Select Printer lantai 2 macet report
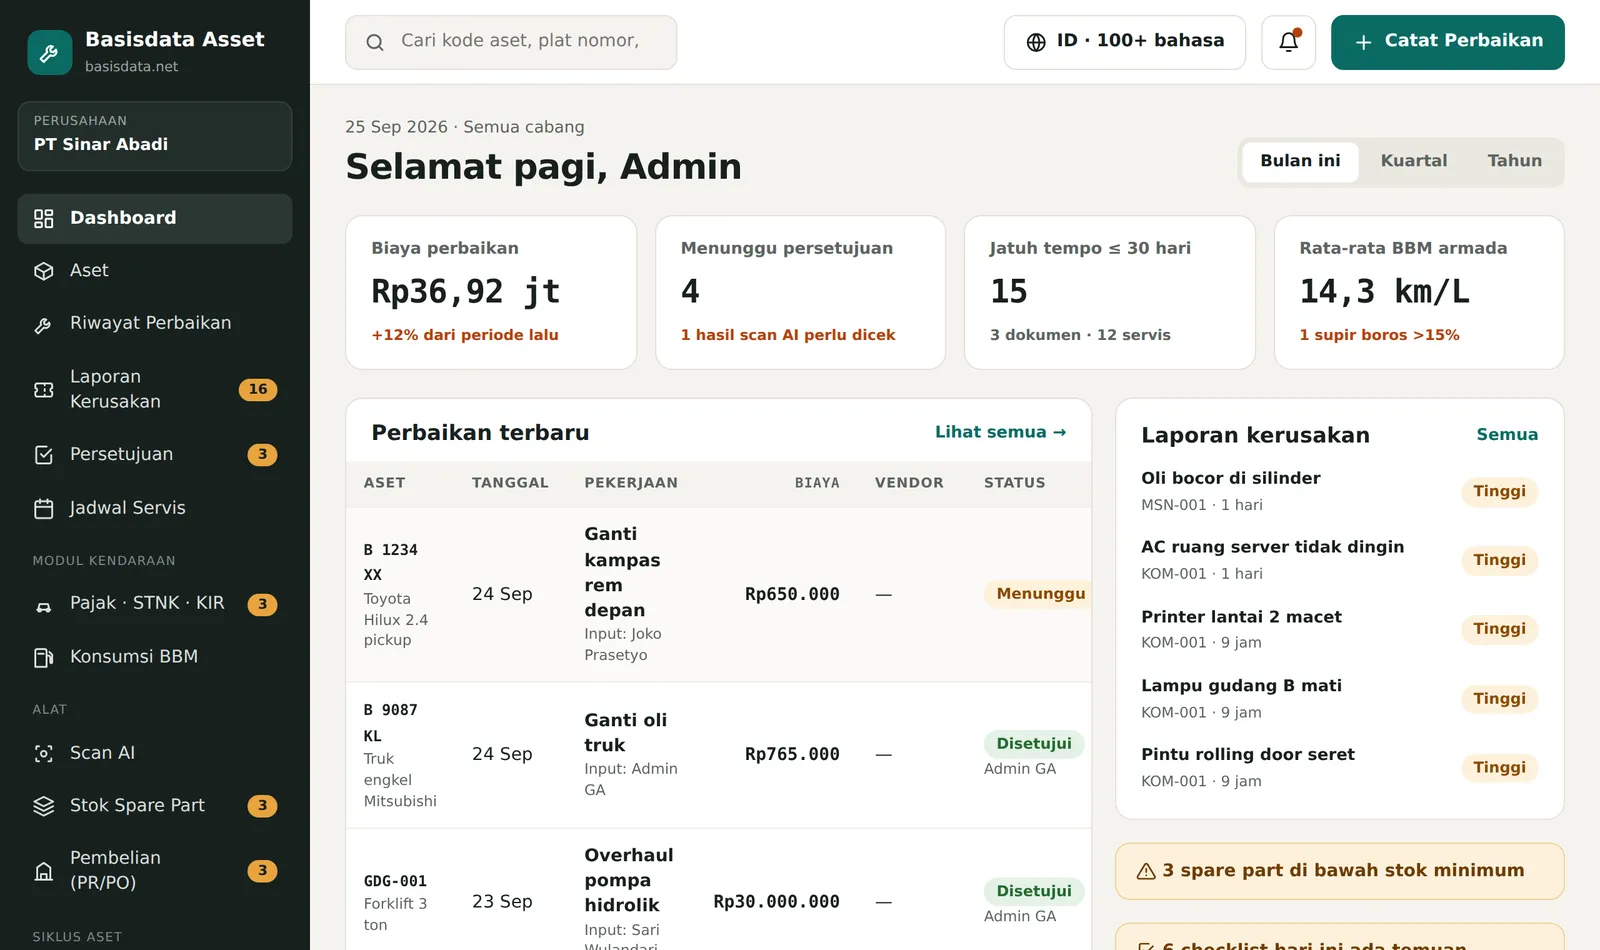The image size is (1600, 950). [1340, 629]
